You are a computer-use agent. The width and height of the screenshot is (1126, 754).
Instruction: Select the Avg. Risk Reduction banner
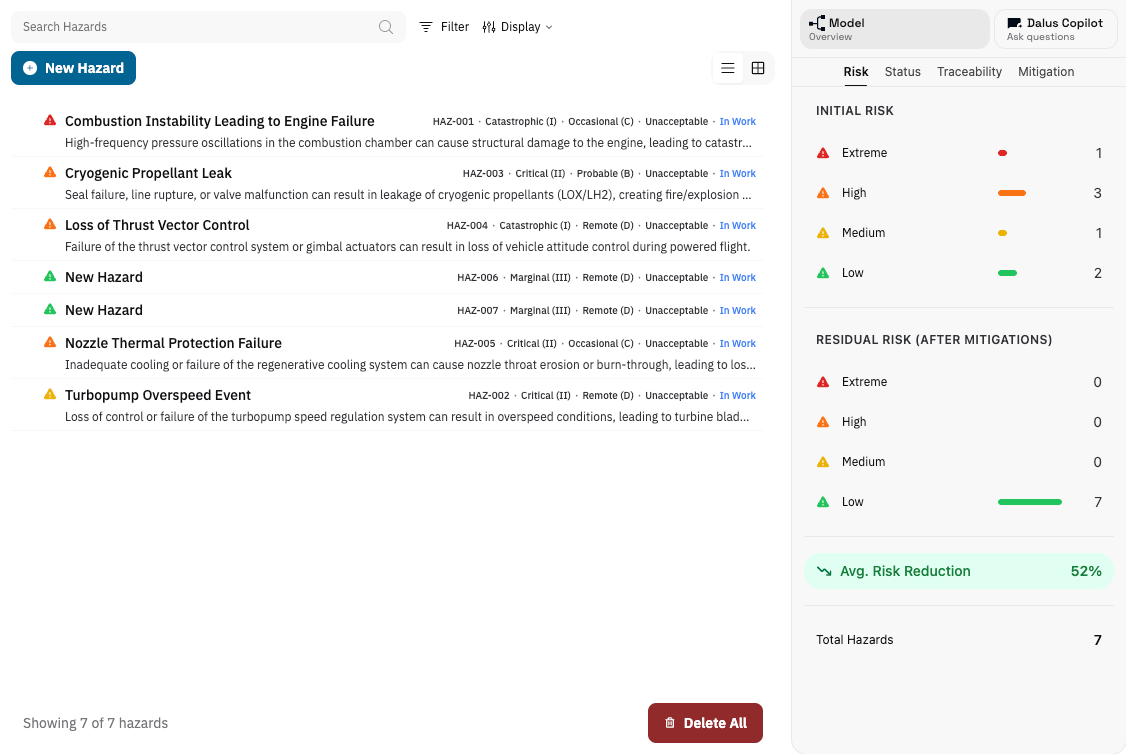pyautogui.click(x=959, y=572)
